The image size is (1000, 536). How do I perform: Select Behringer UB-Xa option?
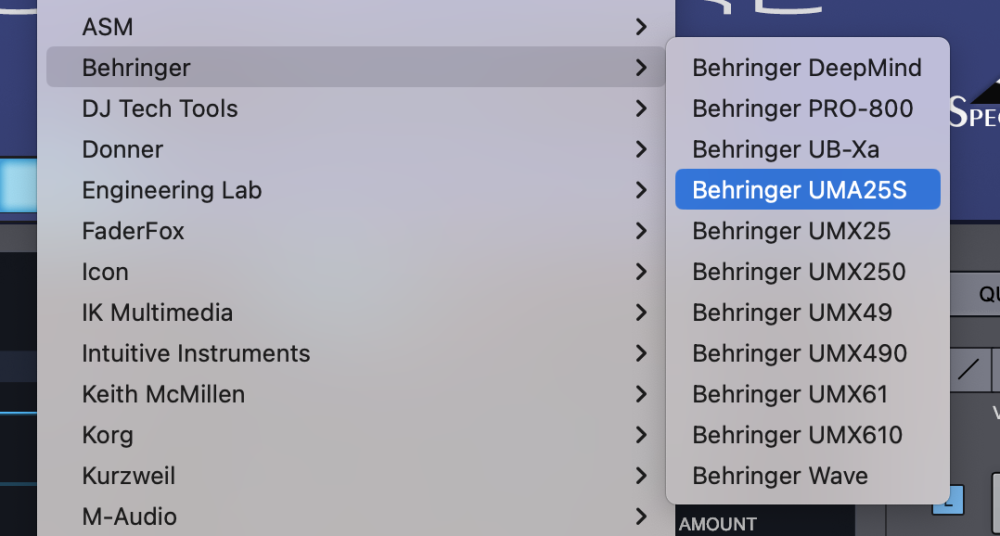click(x=786, y=150)
